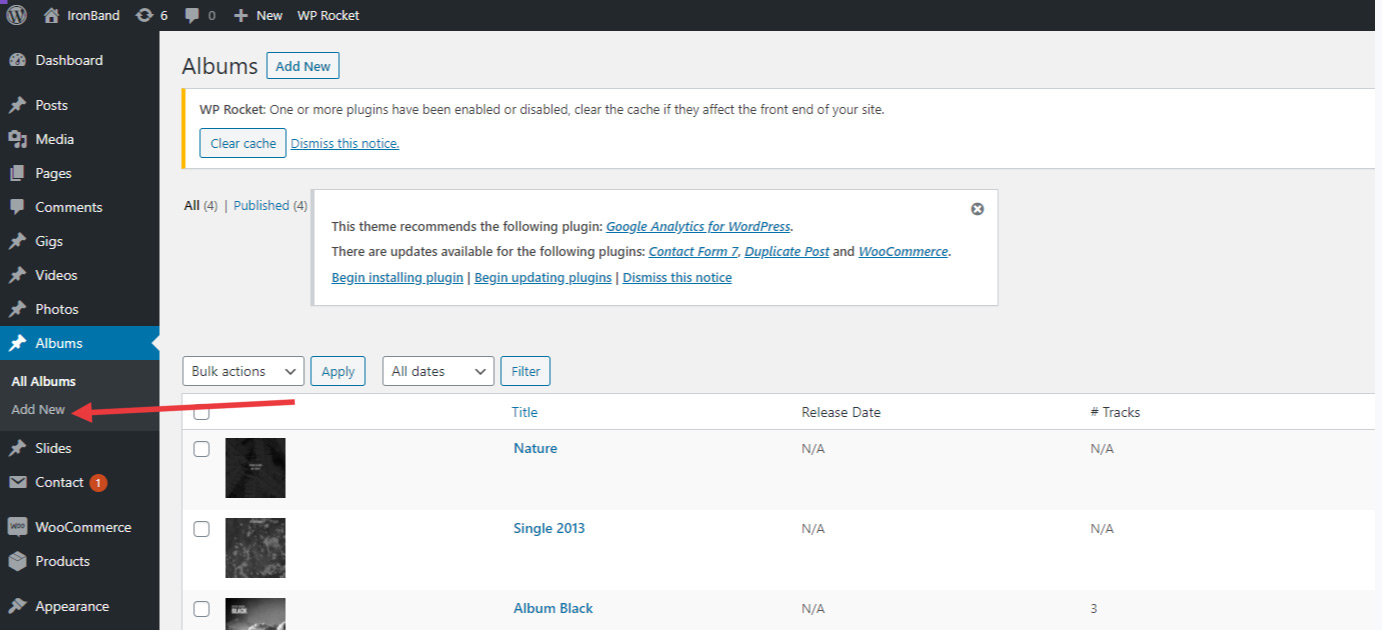
Task: Click Dismiss this notice under WP Rocket
Action: coord(345,143)
